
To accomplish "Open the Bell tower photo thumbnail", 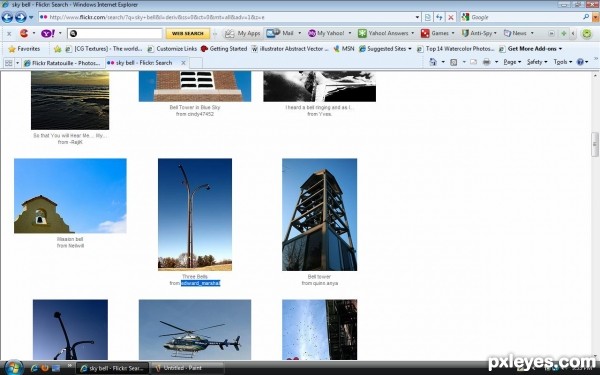I will tap(320, 214).
